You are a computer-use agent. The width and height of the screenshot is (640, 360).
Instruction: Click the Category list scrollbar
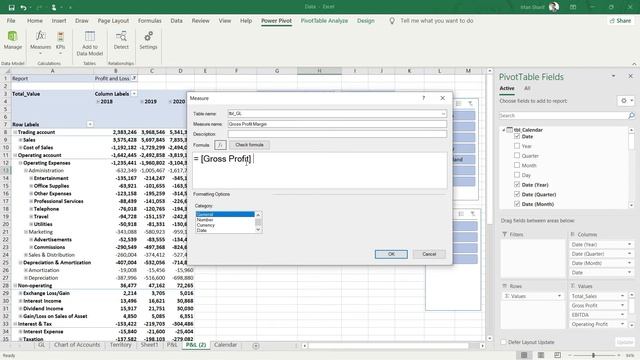point(258,222)
